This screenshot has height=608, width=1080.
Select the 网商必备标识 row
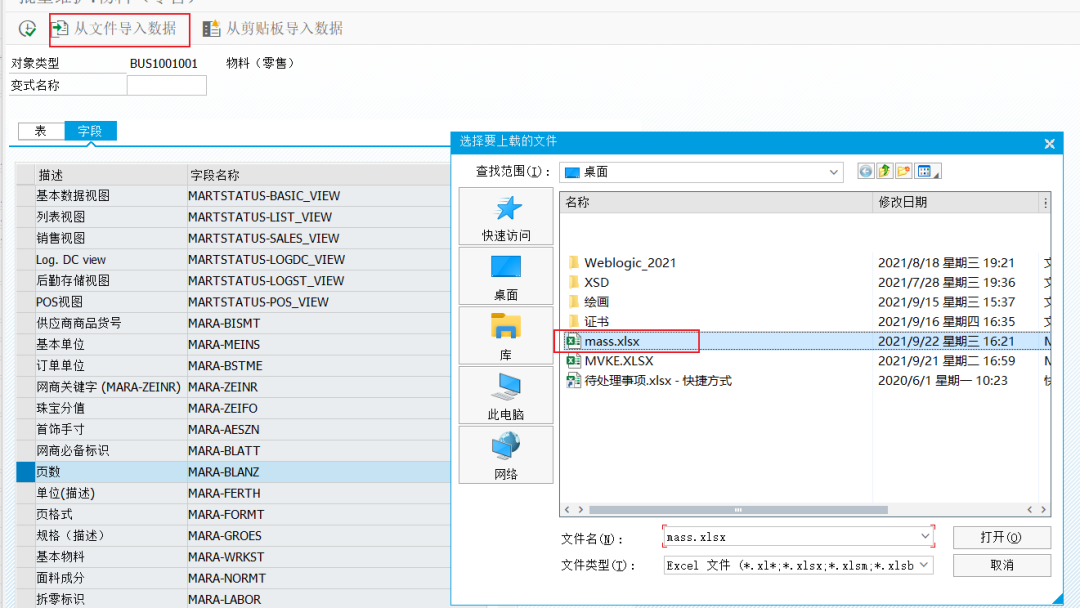[233, 451]
